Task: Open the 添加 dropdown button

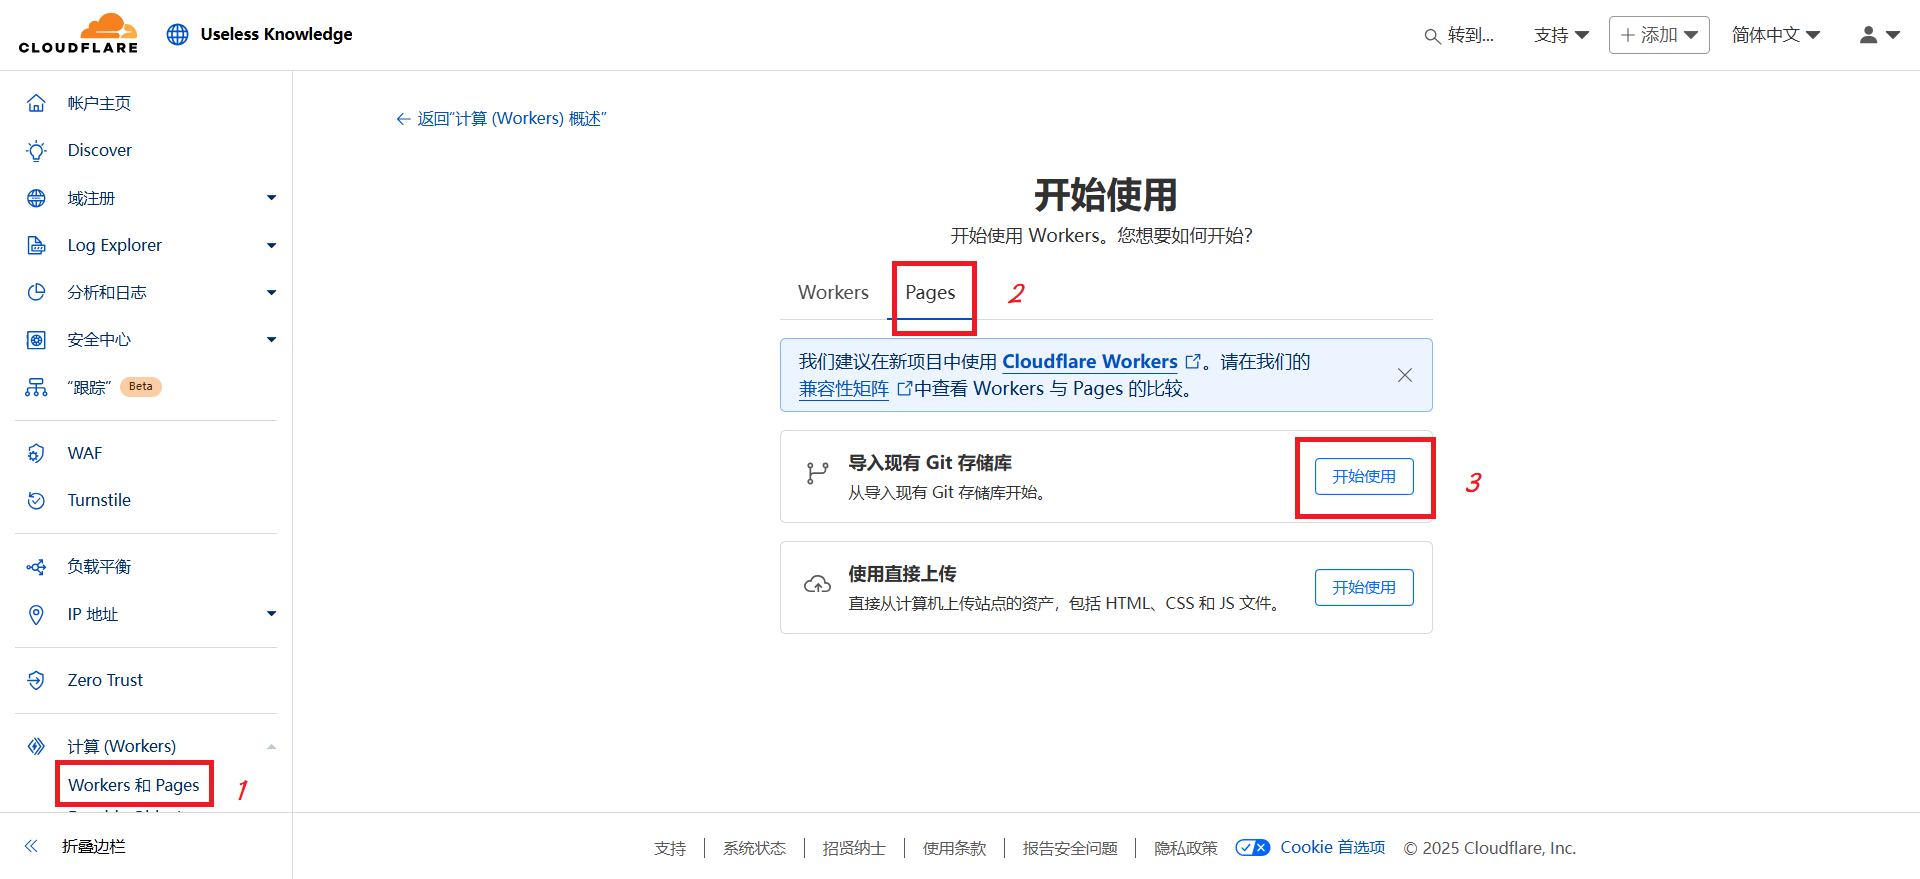Action: click(1658, 35)
